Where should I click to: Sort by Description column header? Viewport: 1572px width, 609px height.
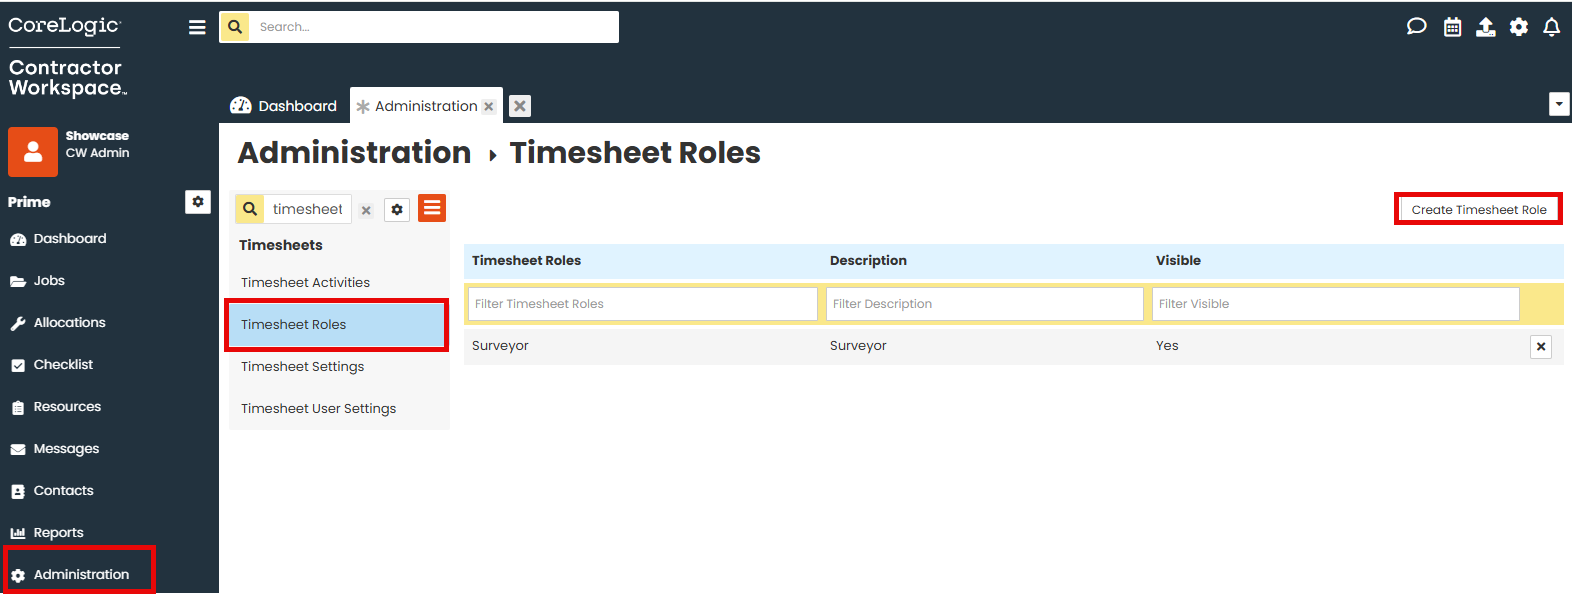click(x=868, y=260)
